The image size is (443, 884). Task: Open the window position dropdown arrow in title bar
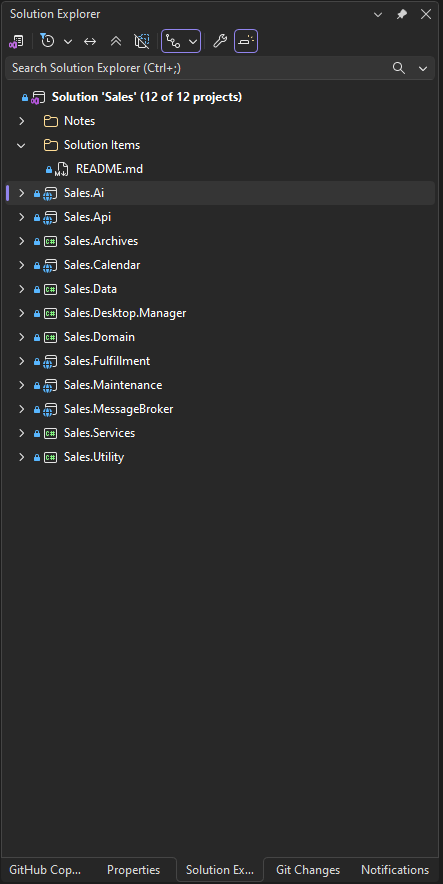(x=378, y=14)
